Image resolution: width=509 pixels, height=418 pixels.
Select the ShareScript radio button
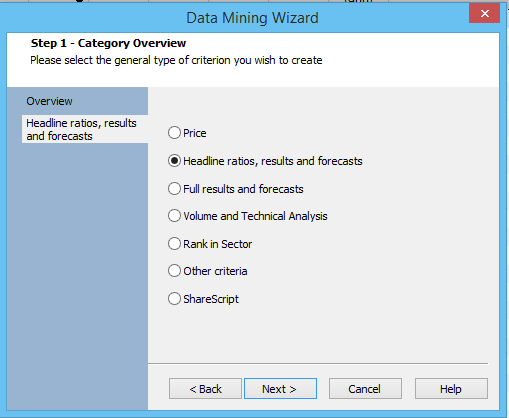tap(174, 299)
